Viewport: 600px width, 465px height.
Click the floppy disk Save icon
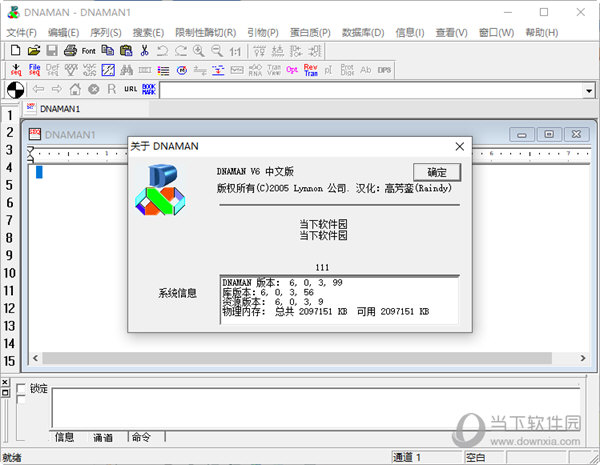[x=52, y=51]
